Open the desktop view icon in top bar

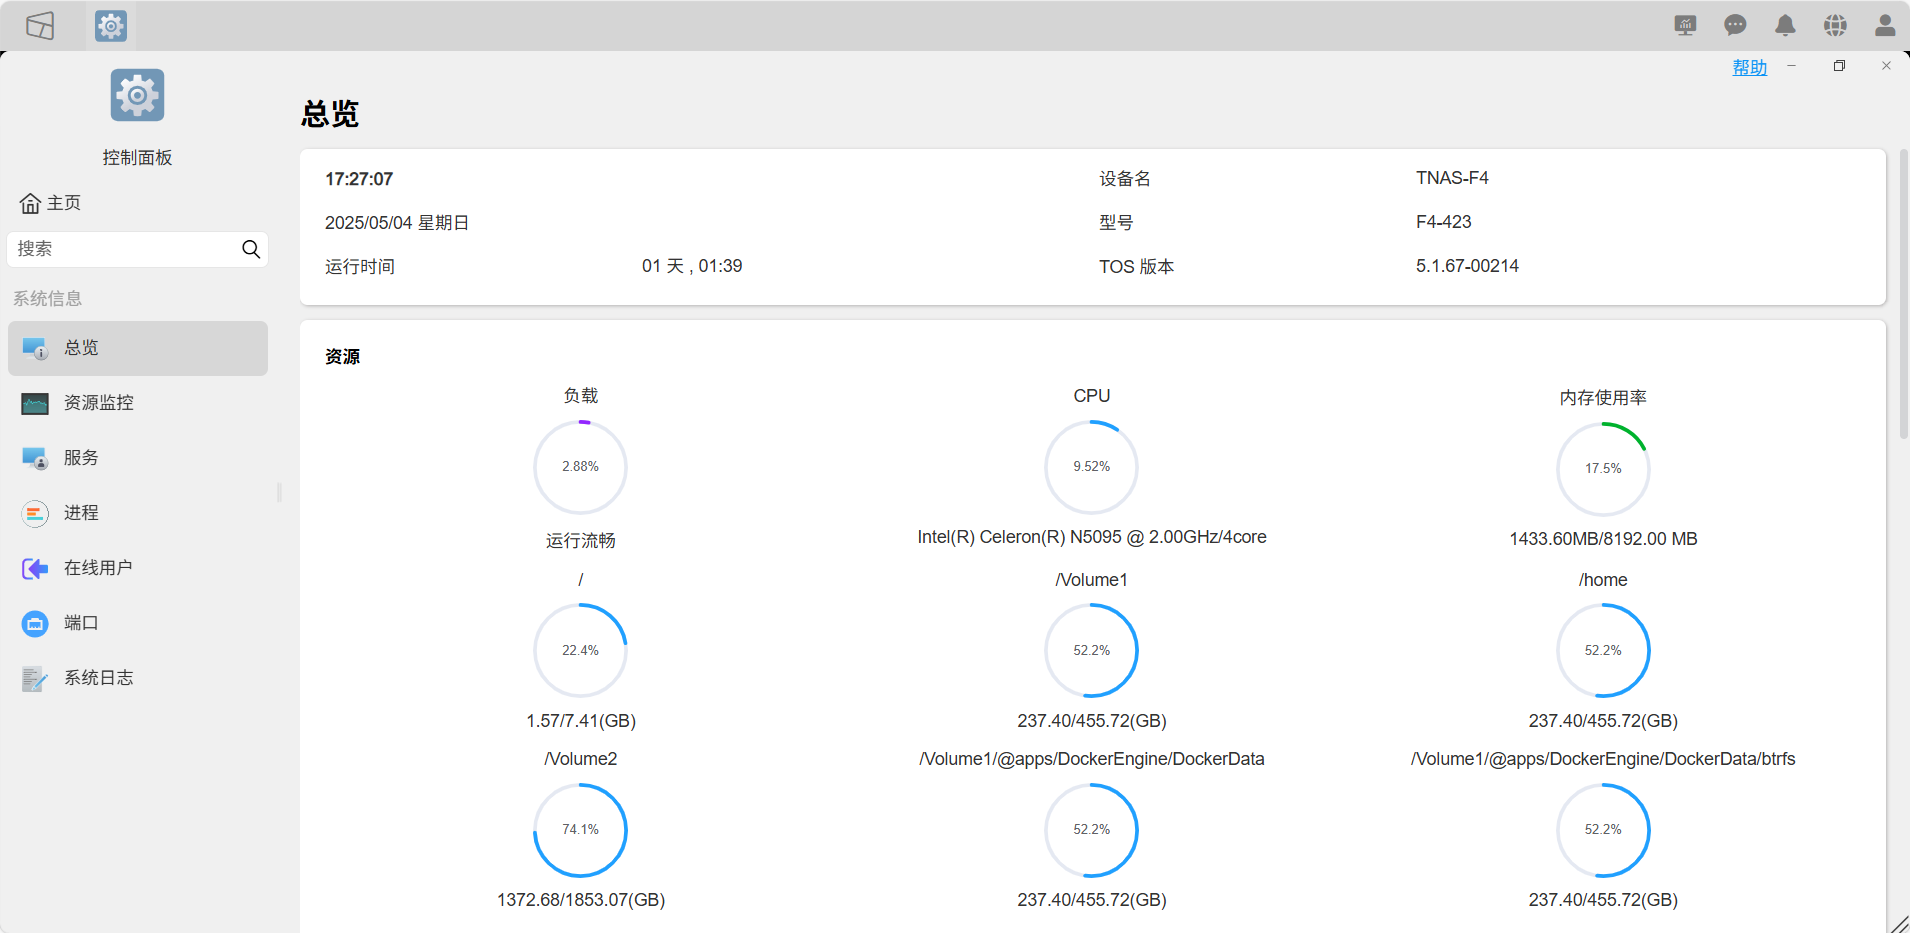tap(40, 25)
